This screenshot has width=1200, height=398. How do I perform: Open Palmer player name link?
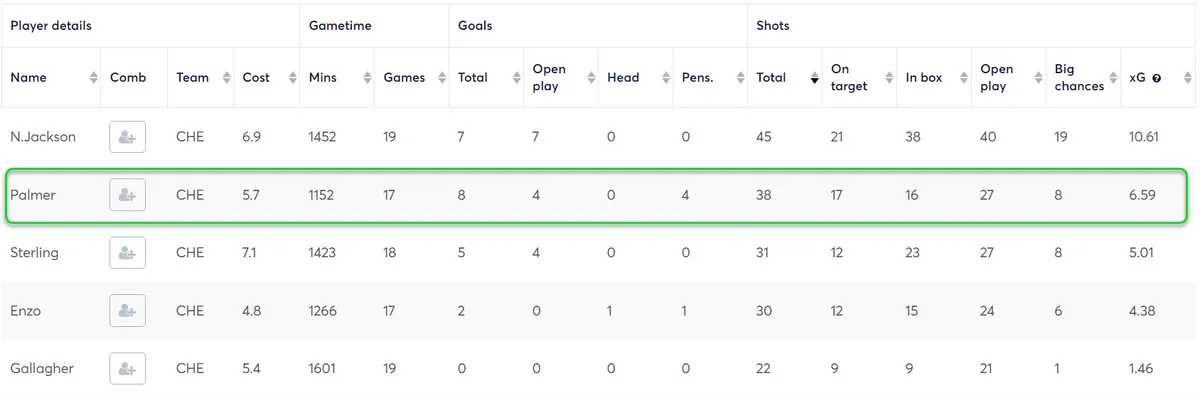coord(33,195)
